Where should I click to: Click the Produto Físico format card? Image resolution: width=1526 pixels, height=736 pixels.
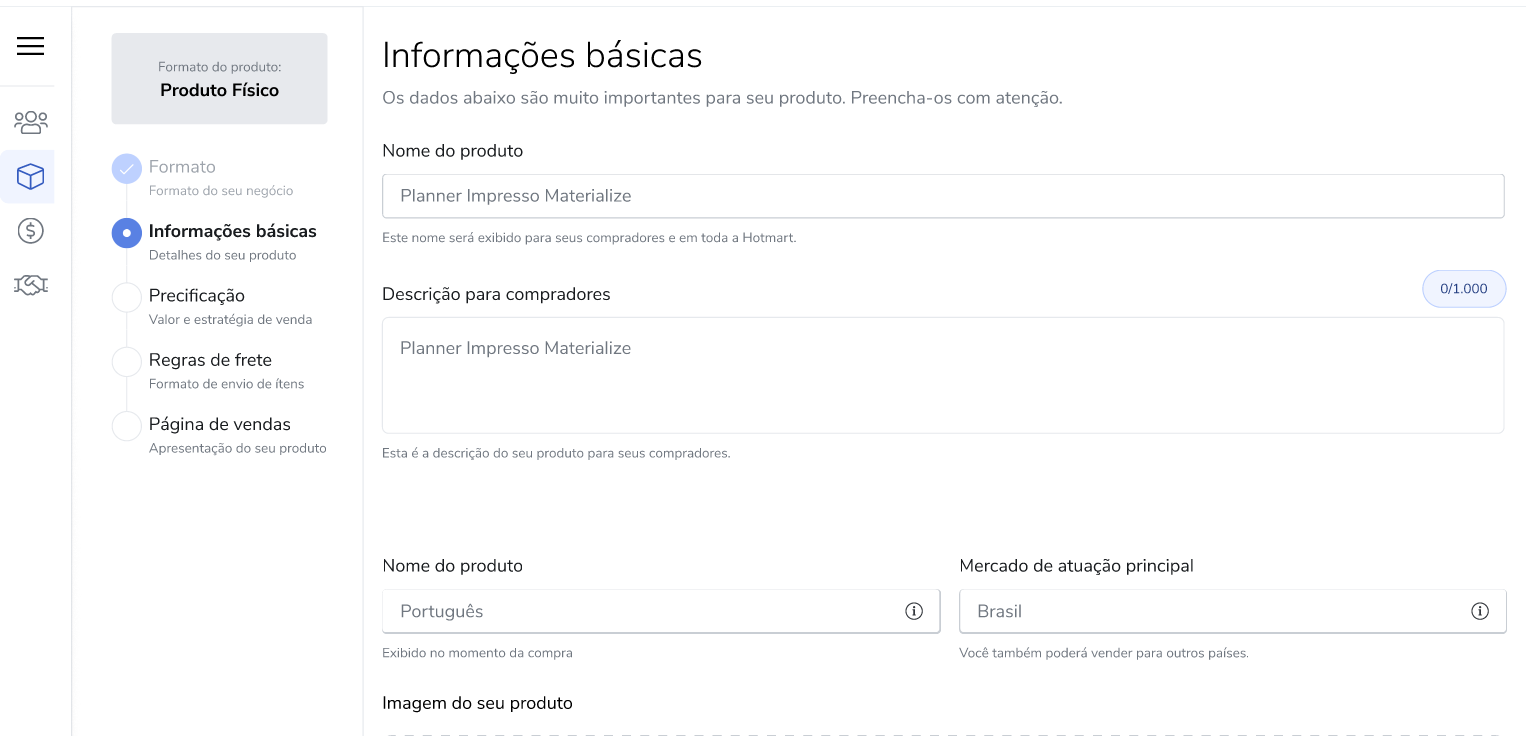[219, 79]
